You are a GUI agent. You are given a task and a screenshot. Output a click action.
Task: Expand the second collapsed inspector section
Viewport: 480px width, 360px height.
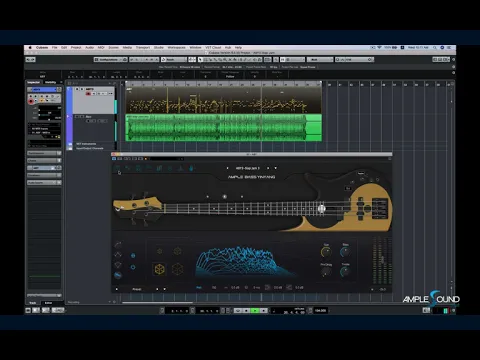point(44,160)
